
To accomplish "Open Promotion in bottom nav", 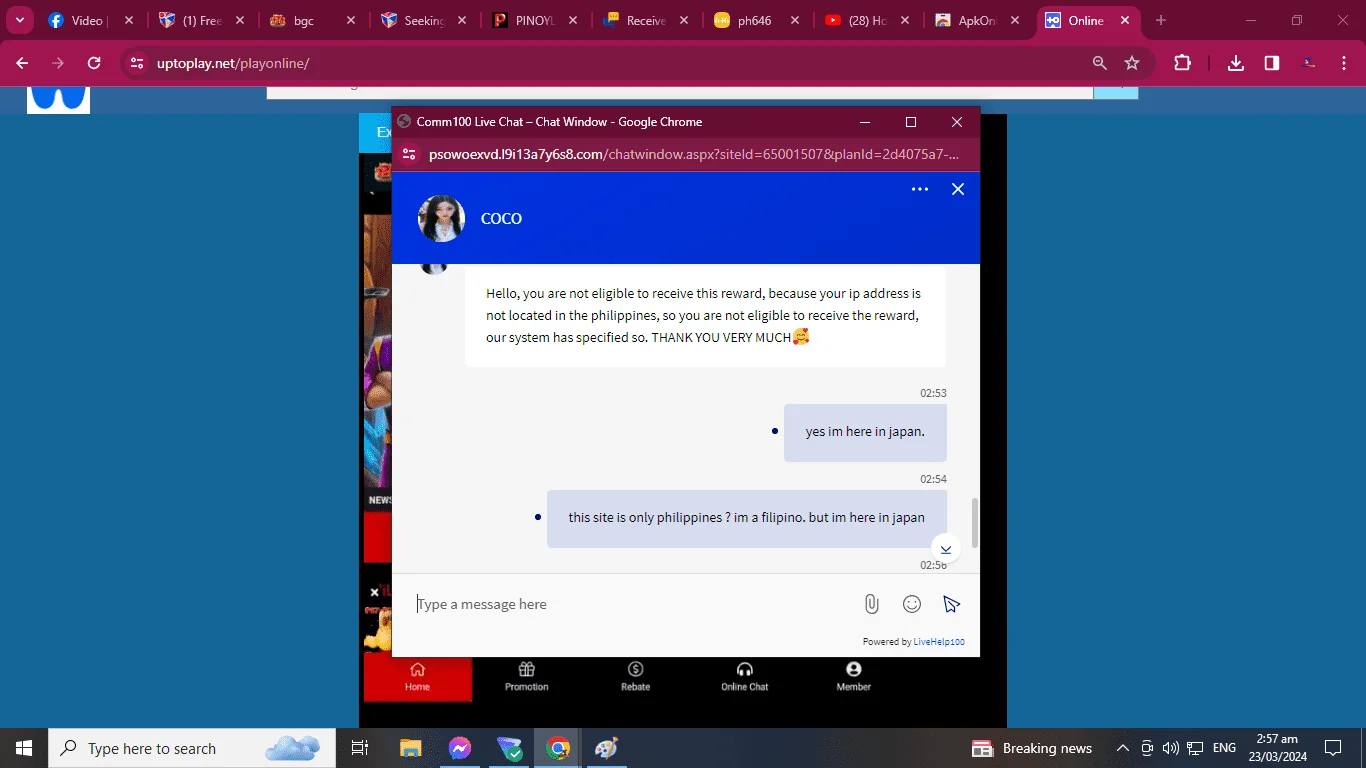I will [x=526, y=677].
